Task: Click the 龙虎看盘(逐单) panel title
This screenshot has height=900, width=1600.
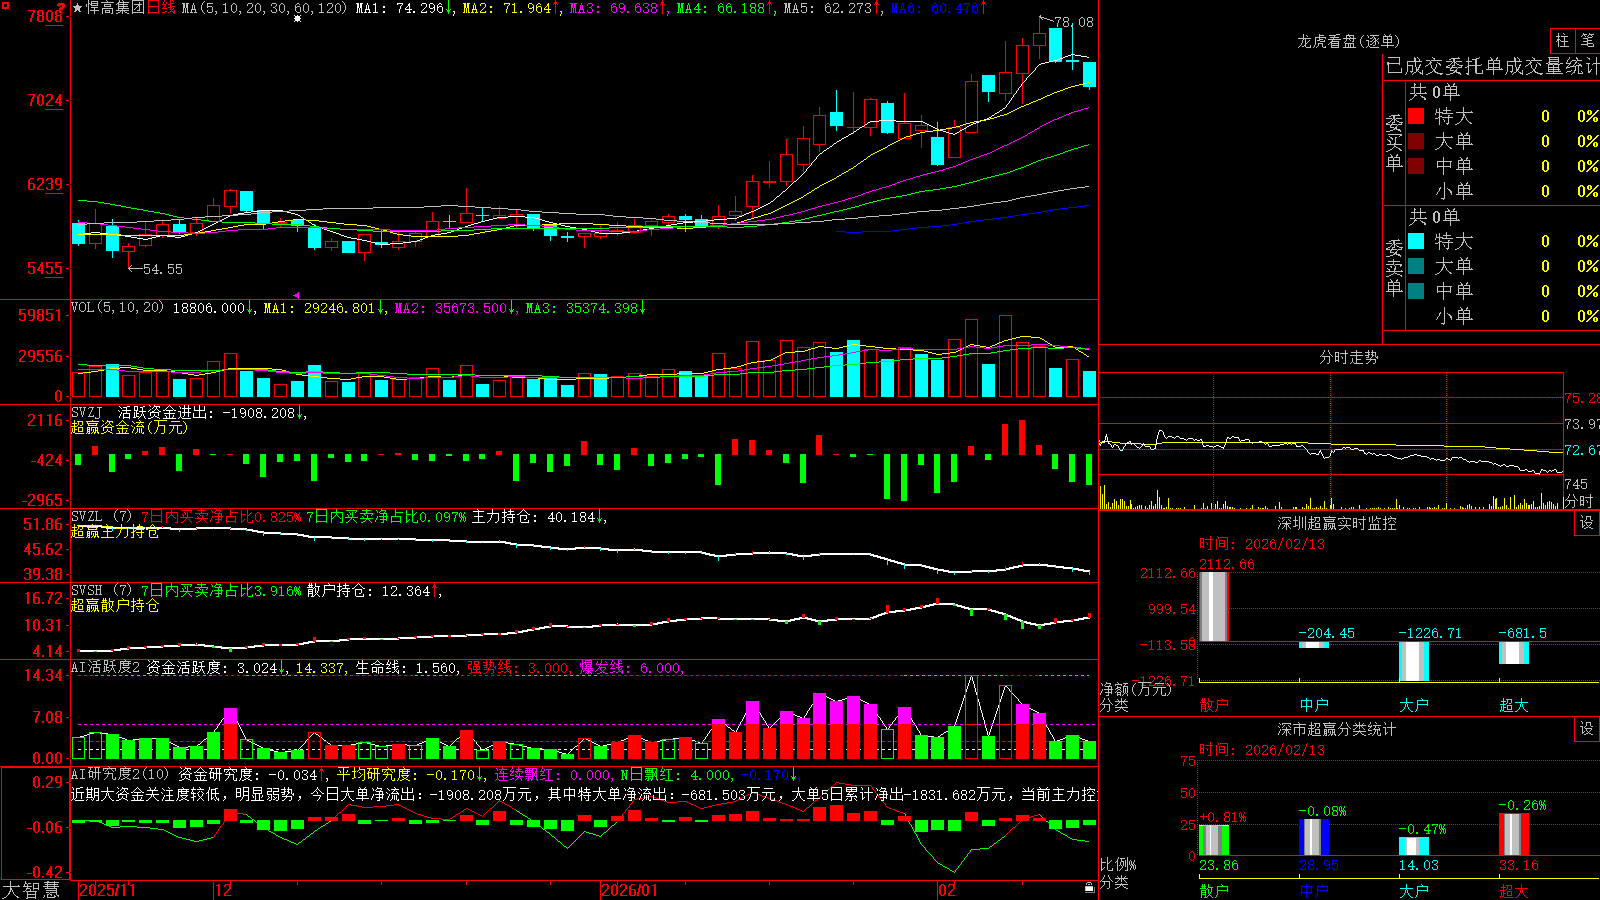Action: coord(1348,41)
